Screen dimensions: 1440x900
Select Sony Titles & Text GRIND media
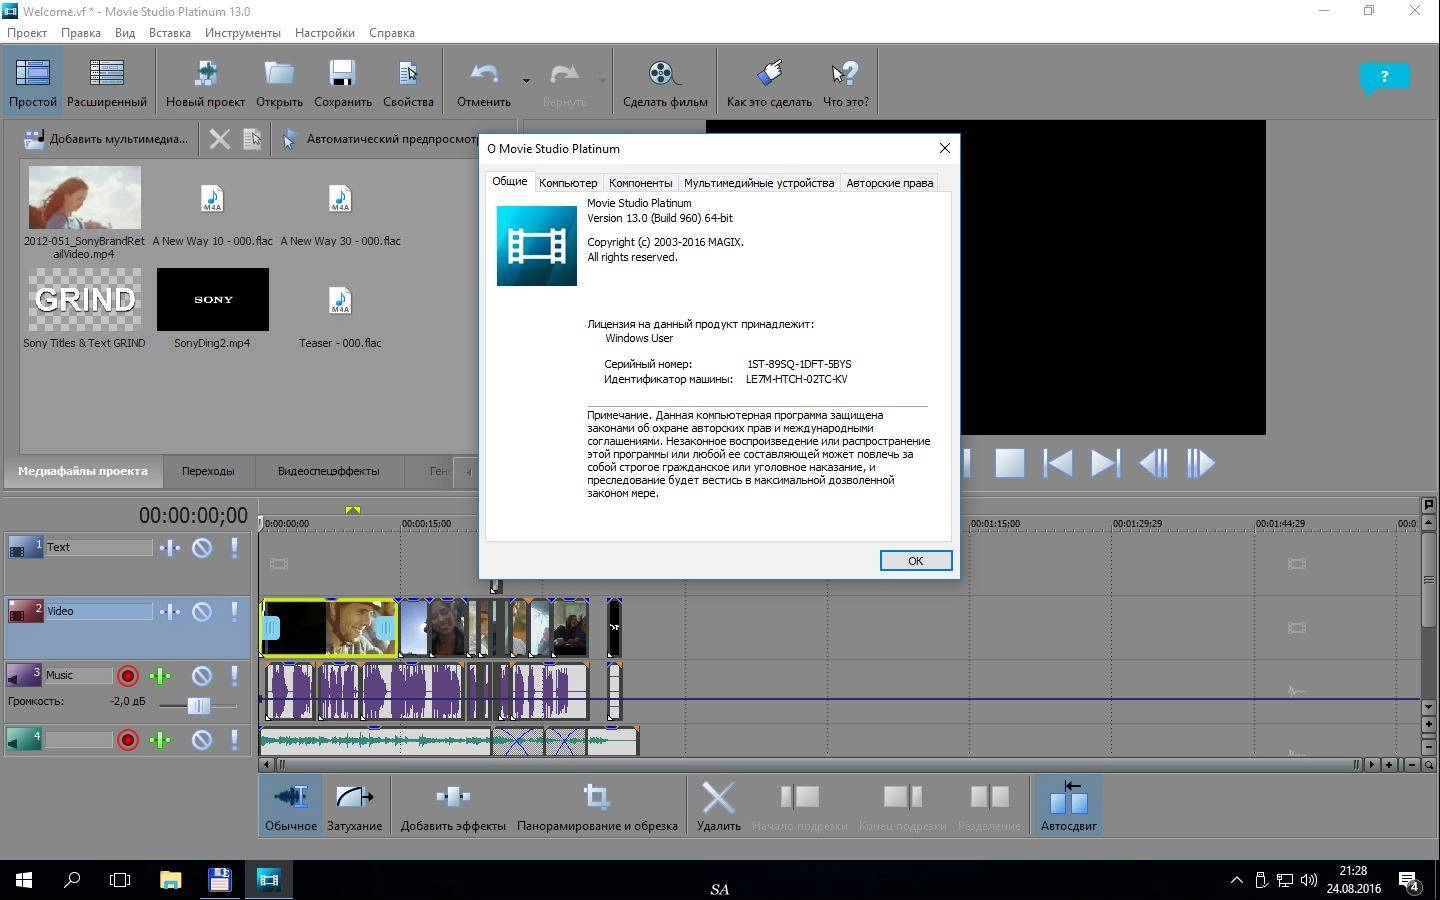(85, 299)
